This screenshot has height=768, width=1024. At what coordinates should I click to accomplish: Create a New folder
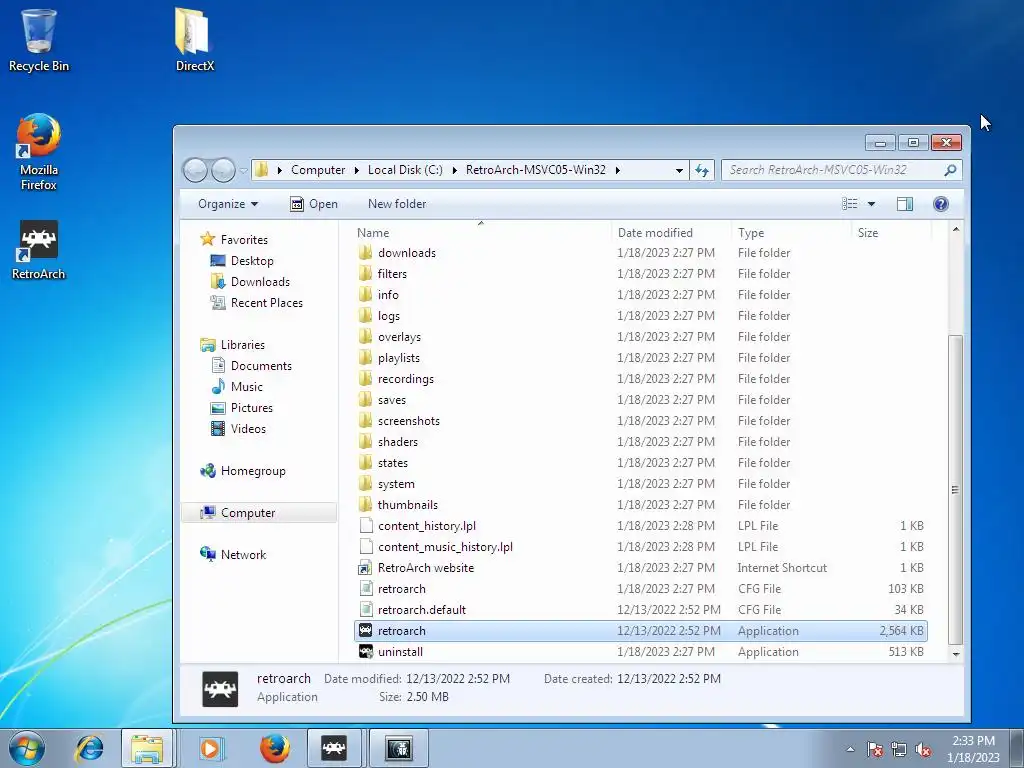click(397, 204)
